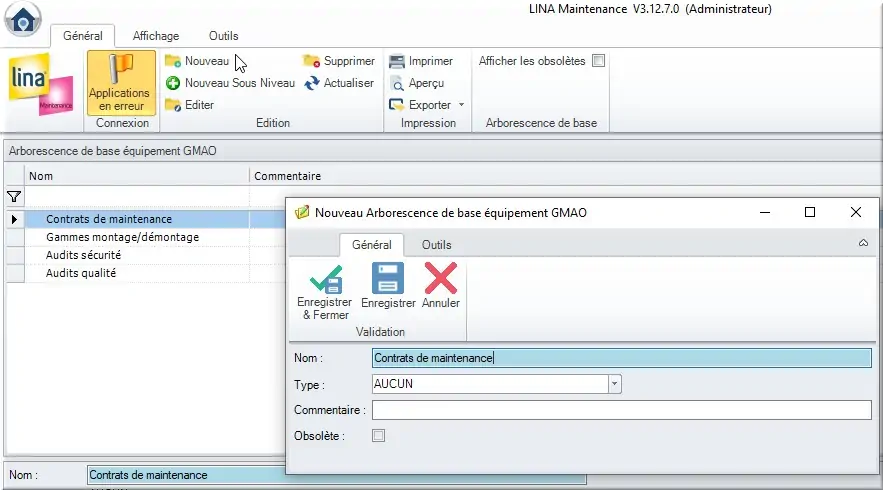Click the LINA home logo icon
Screen dimensions: 883x490
pos(23,19)
